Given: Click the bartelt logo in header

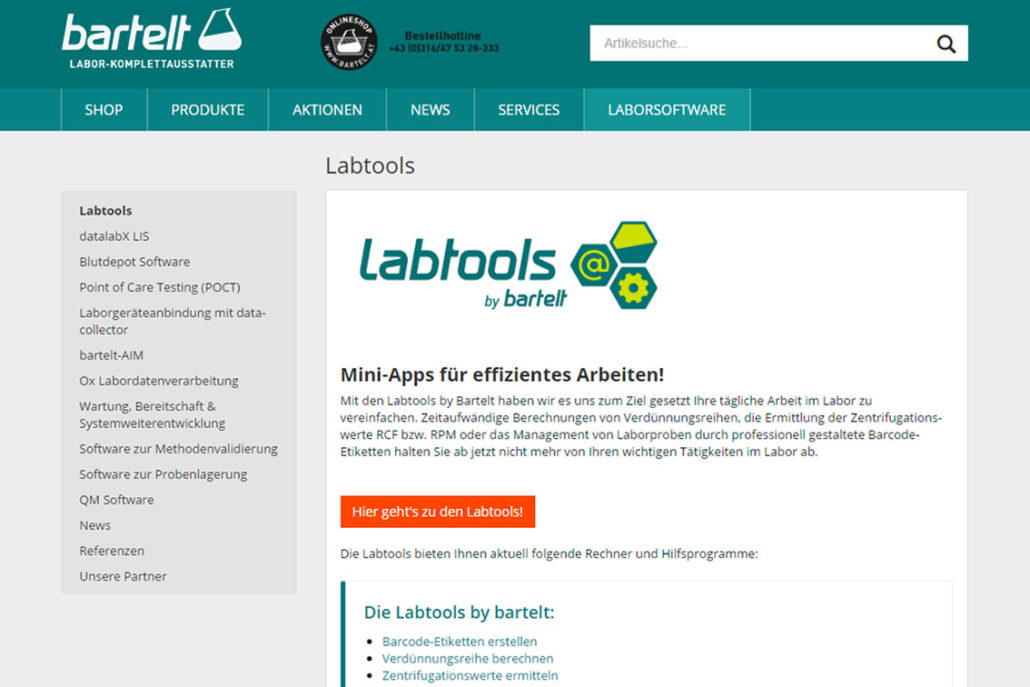Looking at the screenshot, I should tap(151, 40).
